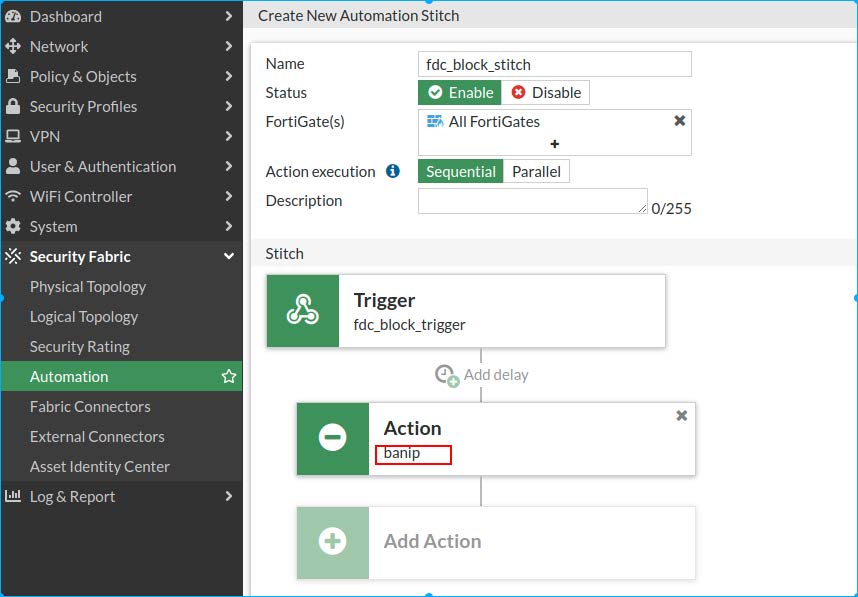
Task: Click the WiFi Controller signal icon
Action: [x=13, y=196]
